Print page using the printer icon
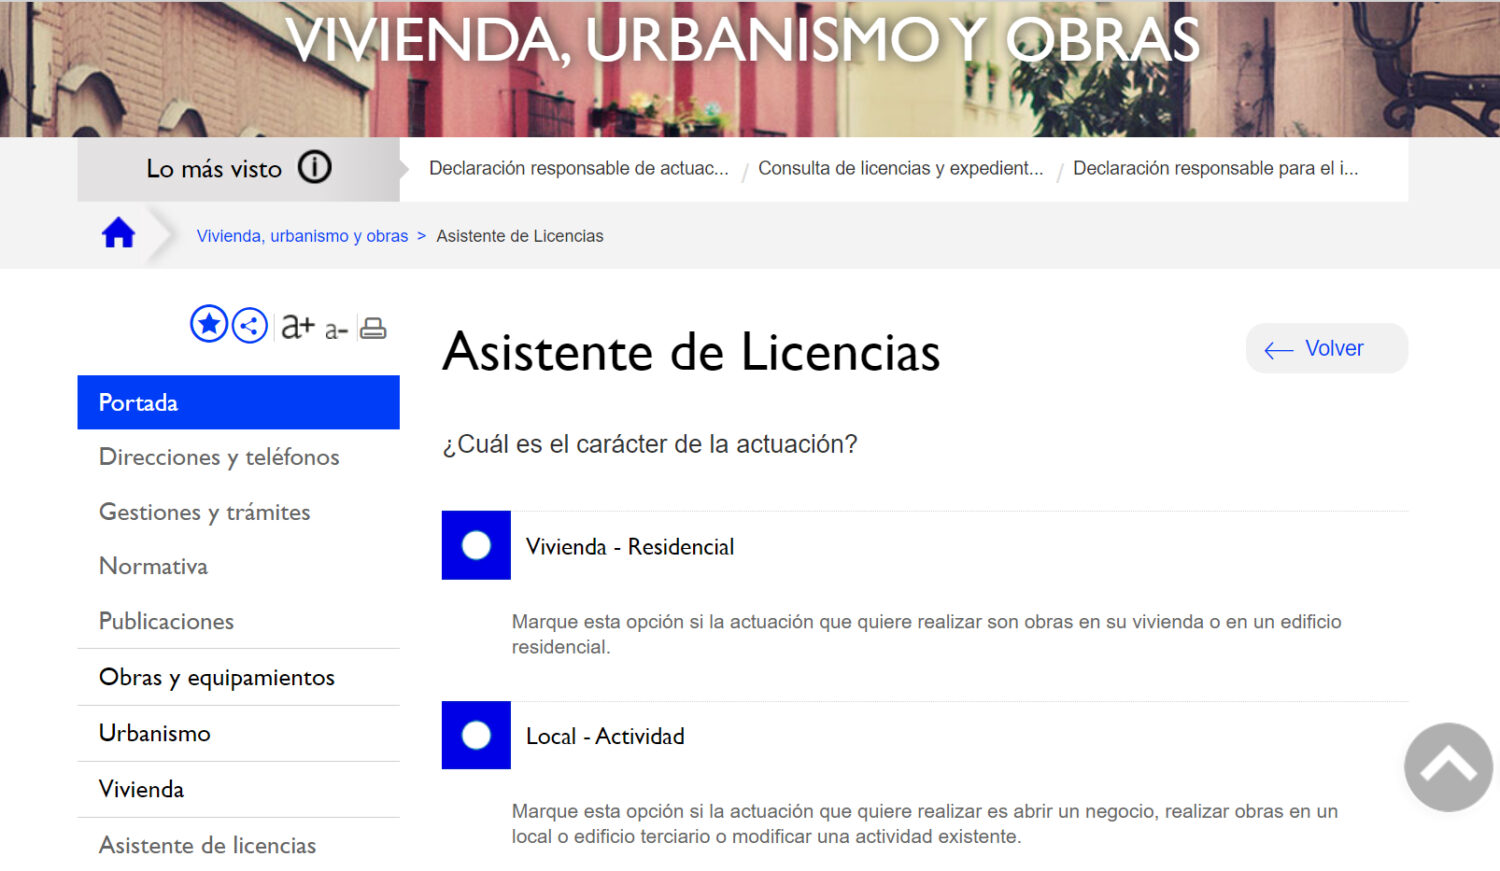Viewport: 1500px width, 871px height. [373, 328]
